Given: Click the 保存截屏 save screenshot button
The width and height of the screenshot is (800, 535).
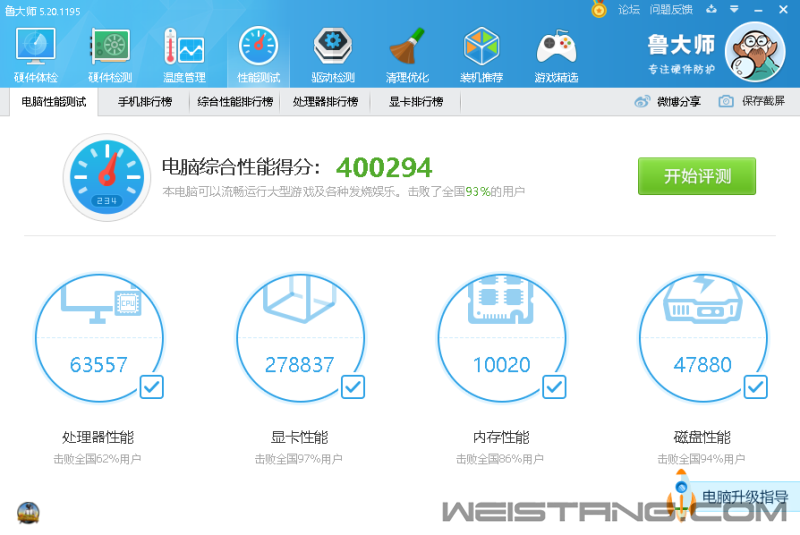Looking at the screenshot, I should (x=752, y=102).
